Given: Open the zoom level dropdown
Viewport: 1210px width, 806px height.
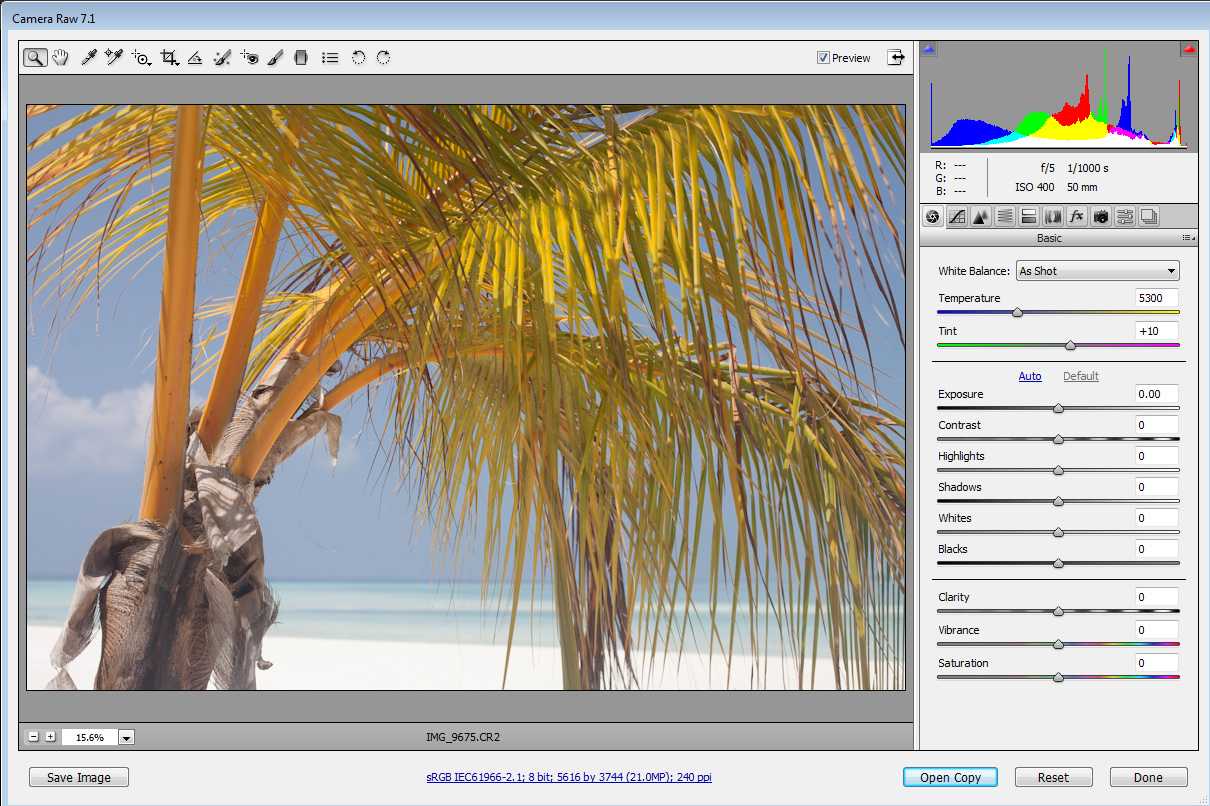Looking at the screenshot, I should (126, 737).
